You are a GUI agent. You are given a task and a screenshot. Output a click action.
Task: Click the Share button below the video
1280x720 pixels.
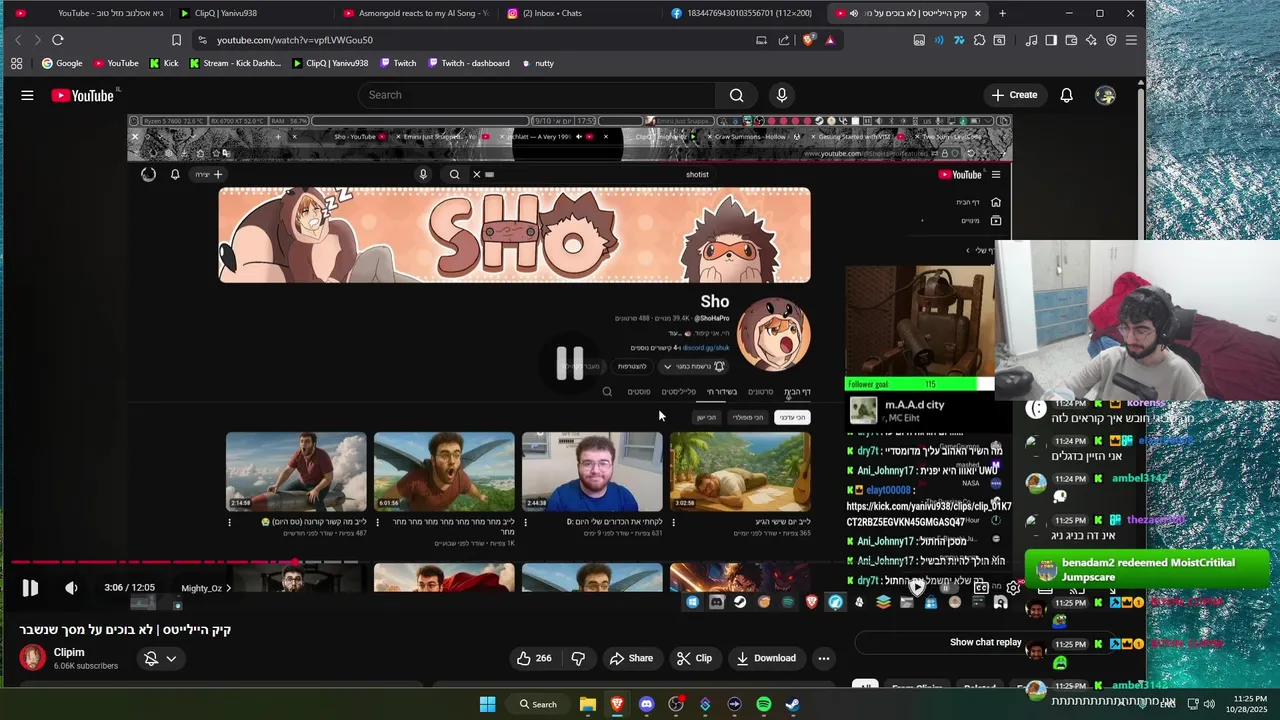pos(631,658)
